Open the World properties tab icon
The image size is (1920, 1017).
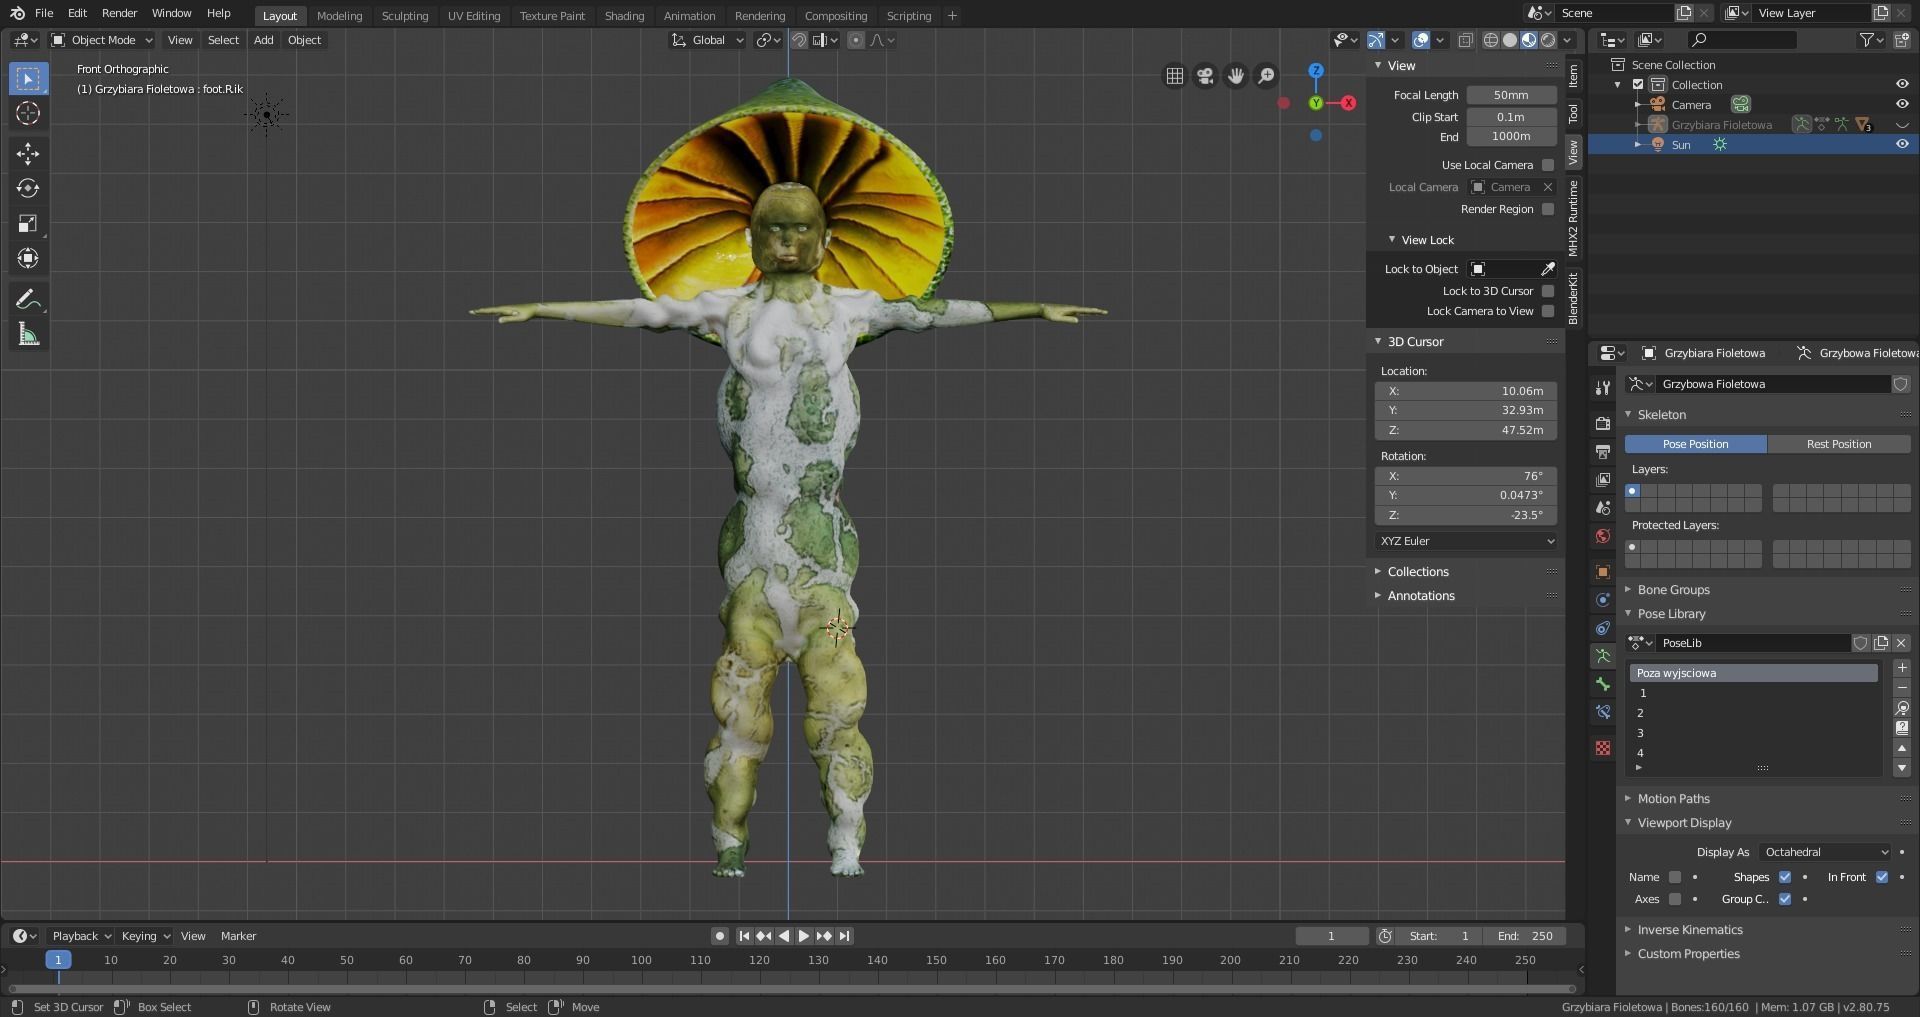tap(1603, 536)
